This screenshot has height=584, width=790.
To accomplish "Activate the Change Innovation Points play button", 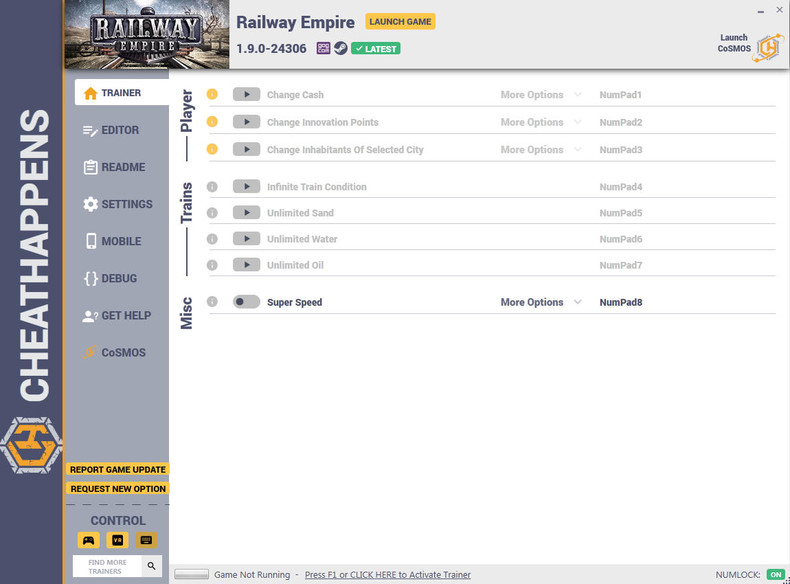I will (x=246, y=121).
